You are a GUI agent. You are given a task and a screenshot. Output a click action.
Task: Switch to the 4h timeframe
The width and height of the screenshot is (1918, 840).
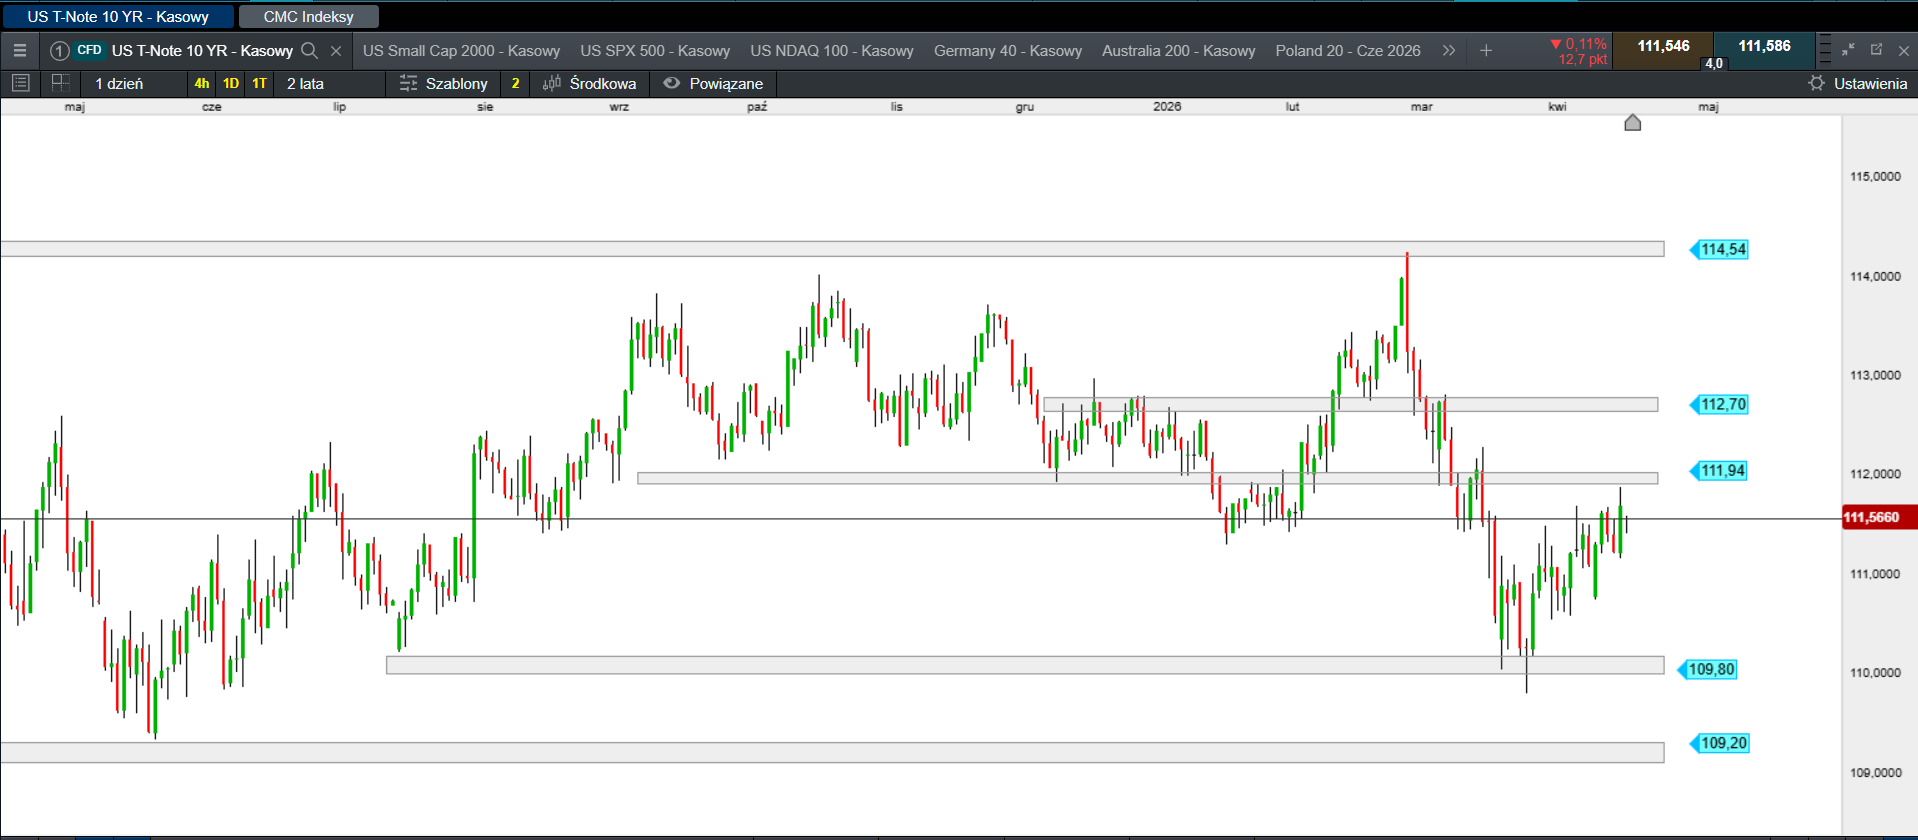(202, 83)
